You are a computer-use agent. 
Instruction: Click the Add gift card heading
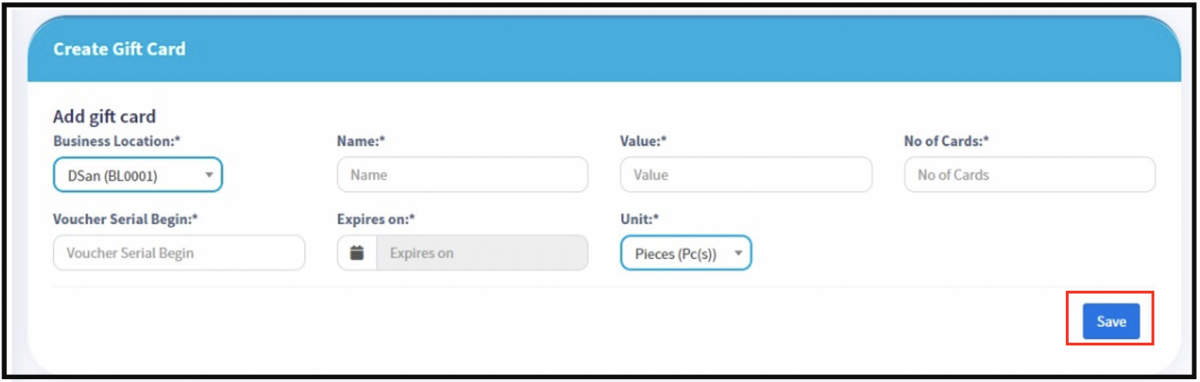(104, 117)
